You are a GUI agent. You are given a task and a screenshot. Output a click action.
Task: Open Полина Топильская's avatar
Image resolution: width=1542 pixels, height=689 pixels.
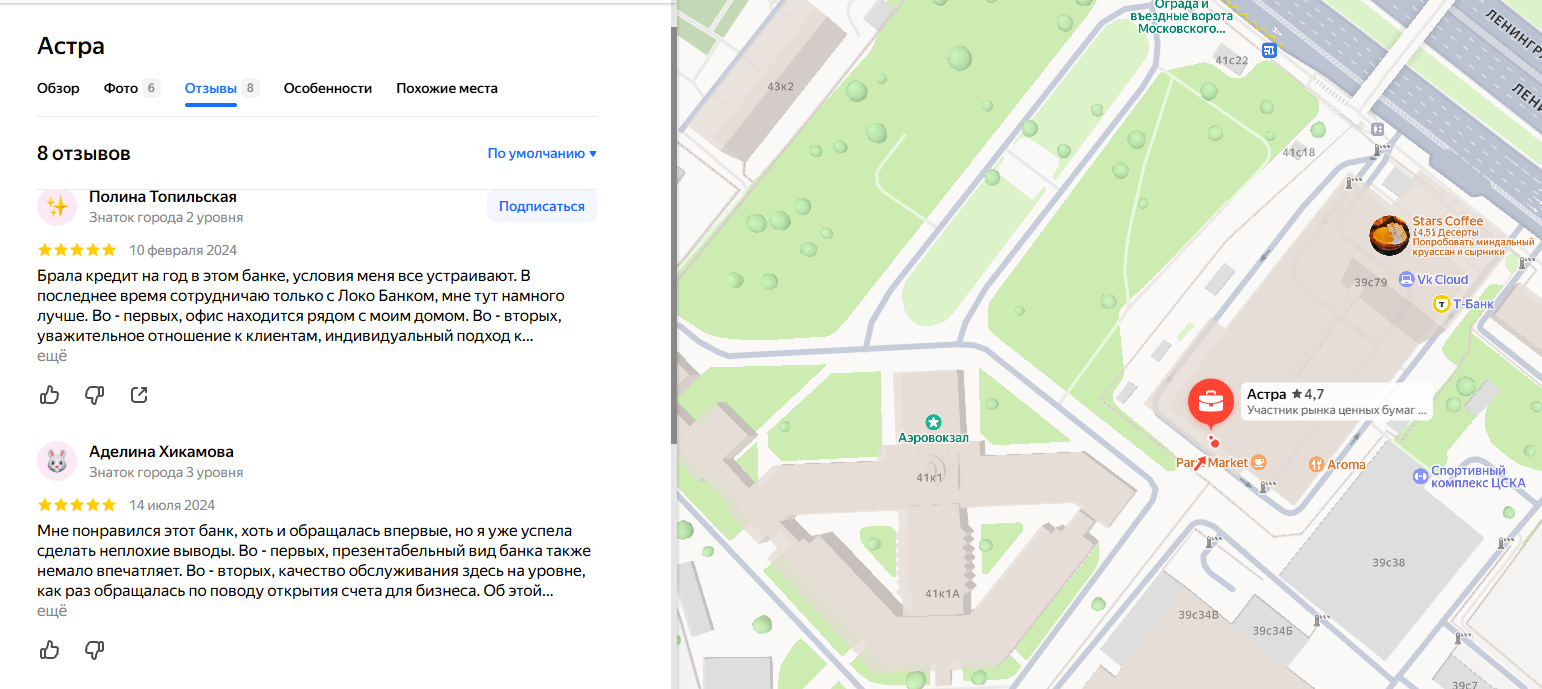57,206
